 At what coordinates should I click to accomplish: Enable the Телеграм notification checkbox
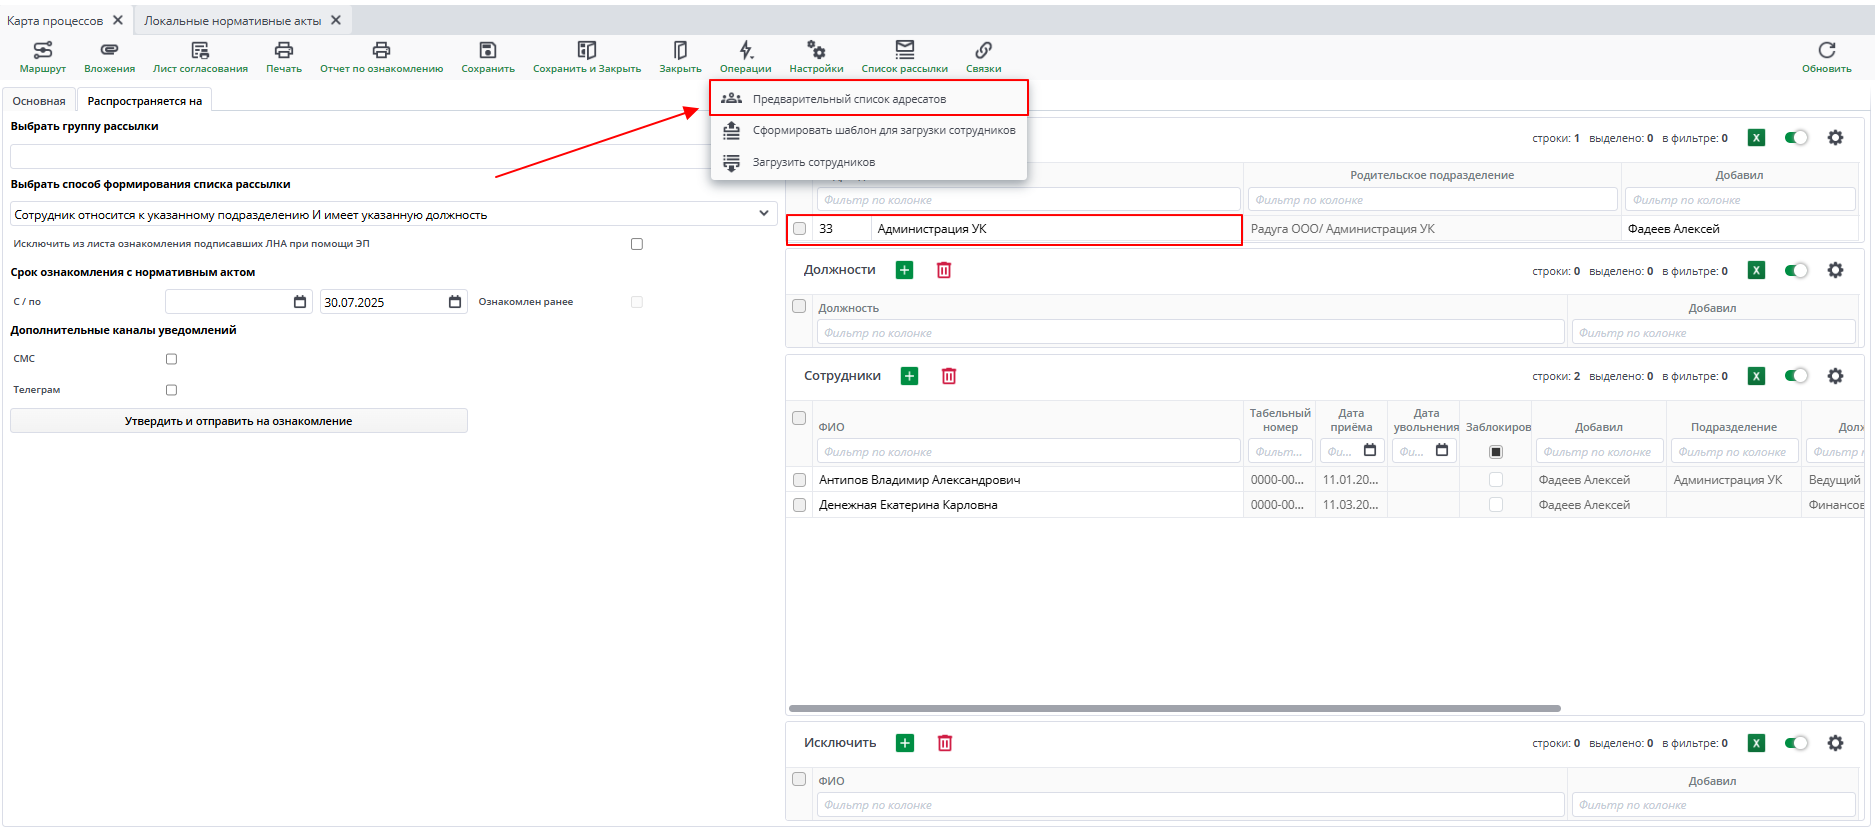click(171, 390)
